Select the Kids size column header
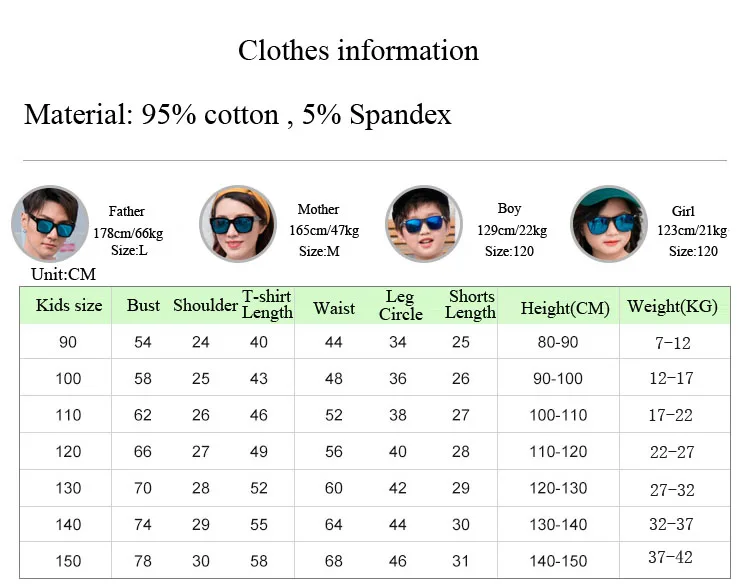750x584 pixels. (x=69, y=305)
